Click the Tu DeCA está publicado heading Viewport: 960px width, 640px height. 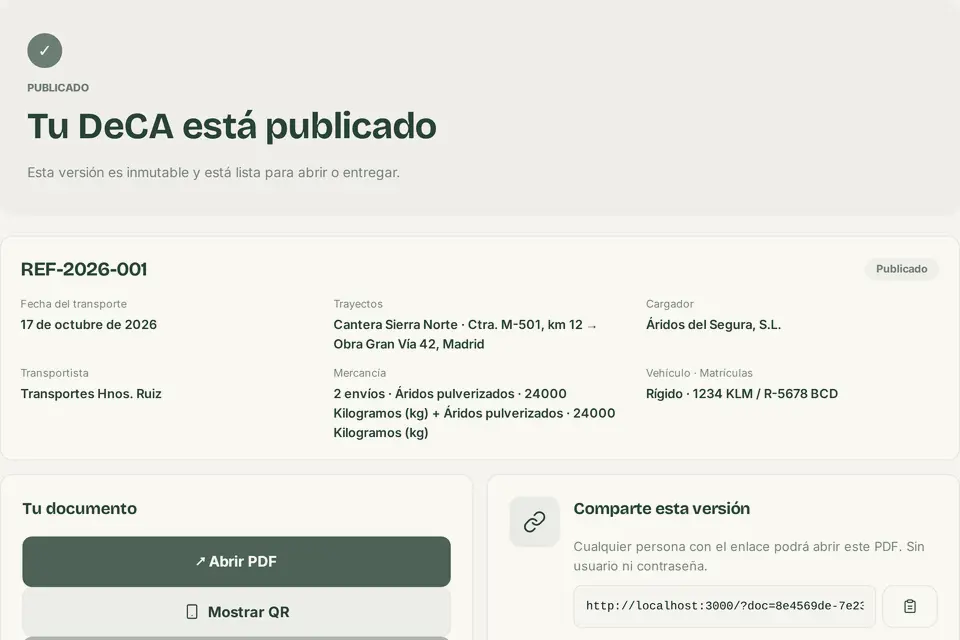232,127
